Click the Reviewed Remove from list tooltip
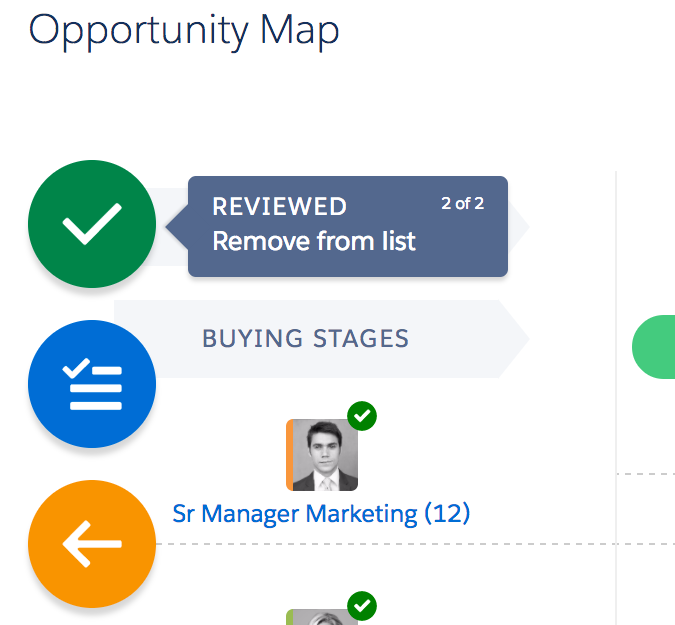675x625 pixels. click(x=348, y=226)
